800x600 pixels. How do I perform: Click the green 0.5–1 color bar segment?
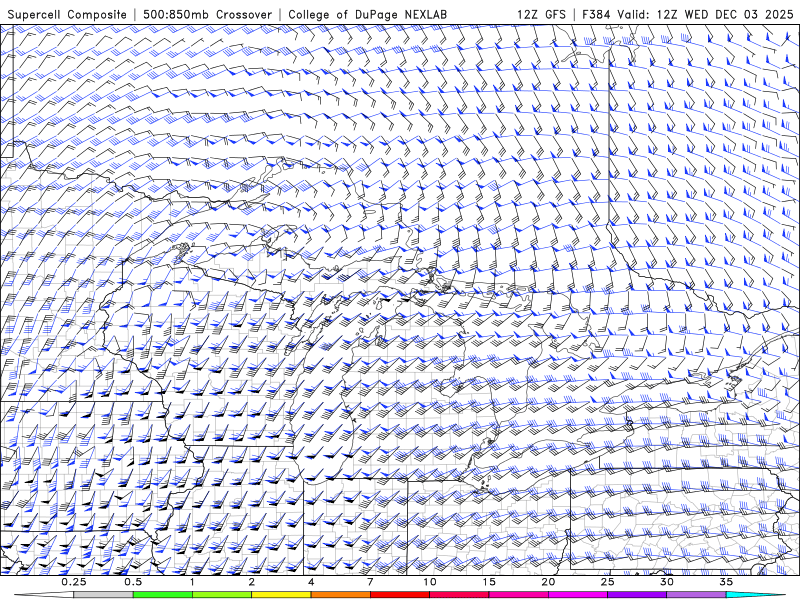(x=162, y=595)
